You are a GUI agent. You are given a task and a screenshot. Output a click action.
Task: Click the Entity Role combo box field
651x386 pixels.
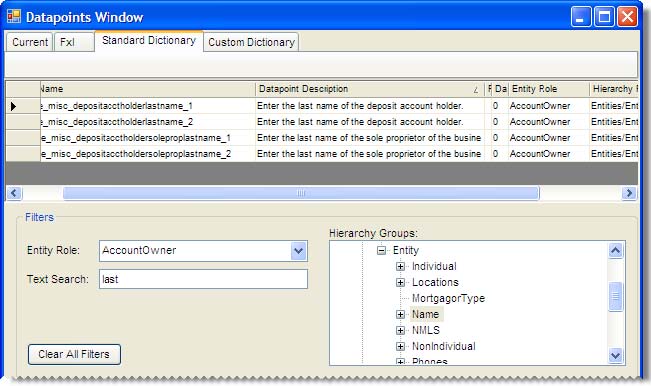pyautogui.click(x=203, y=251)
